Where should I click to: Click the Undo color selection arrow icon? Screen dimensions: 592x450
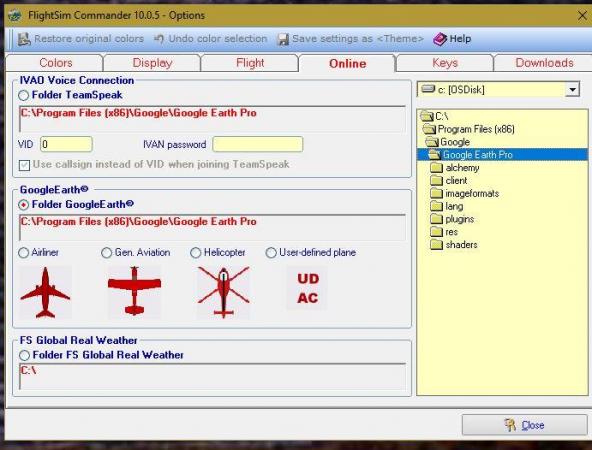click(159, 39)
